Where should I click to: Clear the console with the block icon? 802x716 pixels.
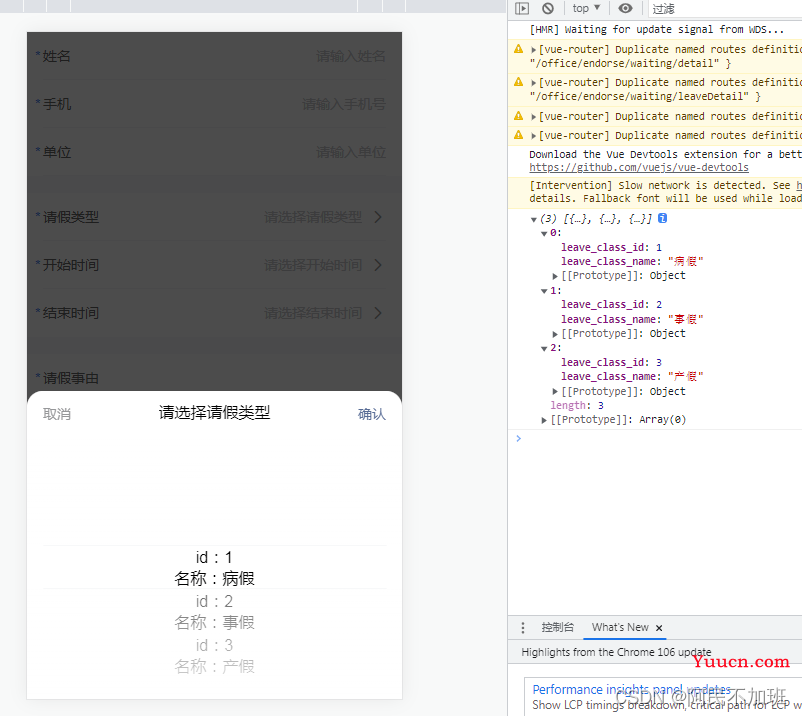tap(548, 8)
